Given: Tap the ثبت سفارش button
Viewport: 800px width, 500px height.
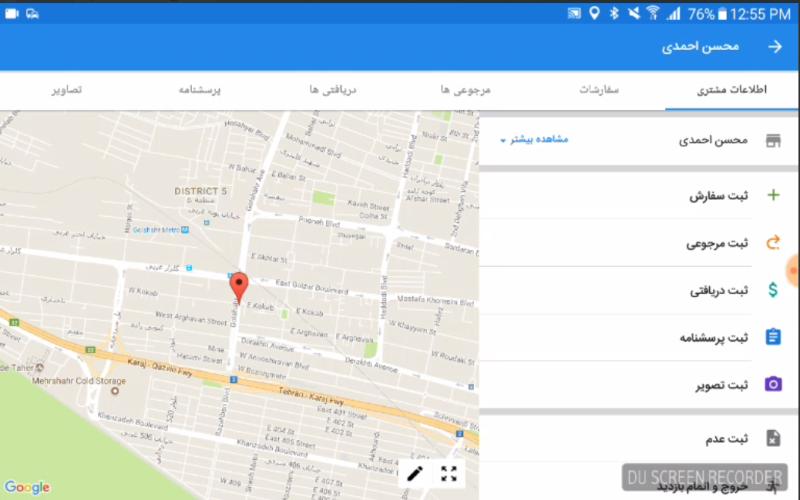Looking at the screenshot, I should (718, 195).
